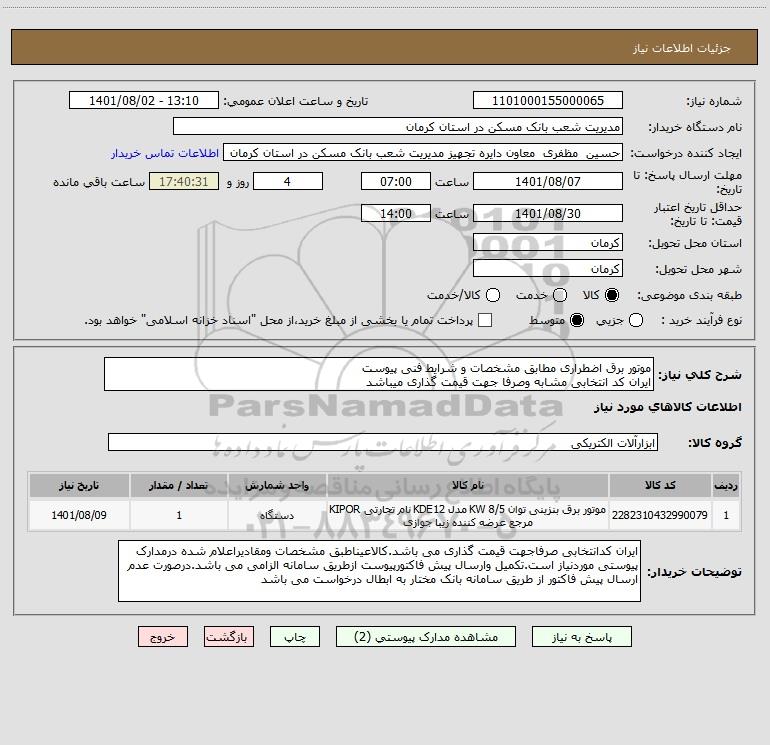This screenshot has width=770, height=745.
Task: Click the استان محل تحویل label
Action: tap(695, 243)
